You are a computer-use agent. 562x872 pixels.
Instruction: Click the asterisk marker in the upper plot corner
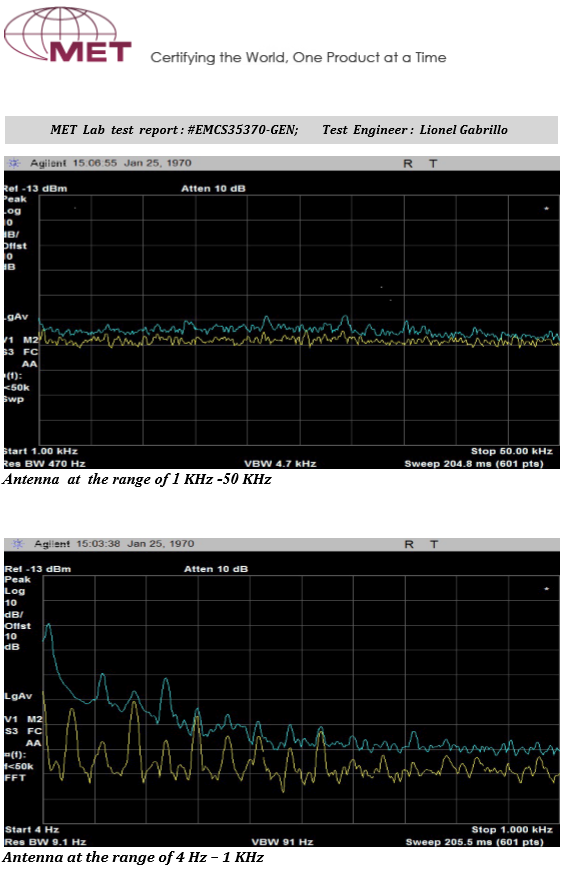(546, 209)
